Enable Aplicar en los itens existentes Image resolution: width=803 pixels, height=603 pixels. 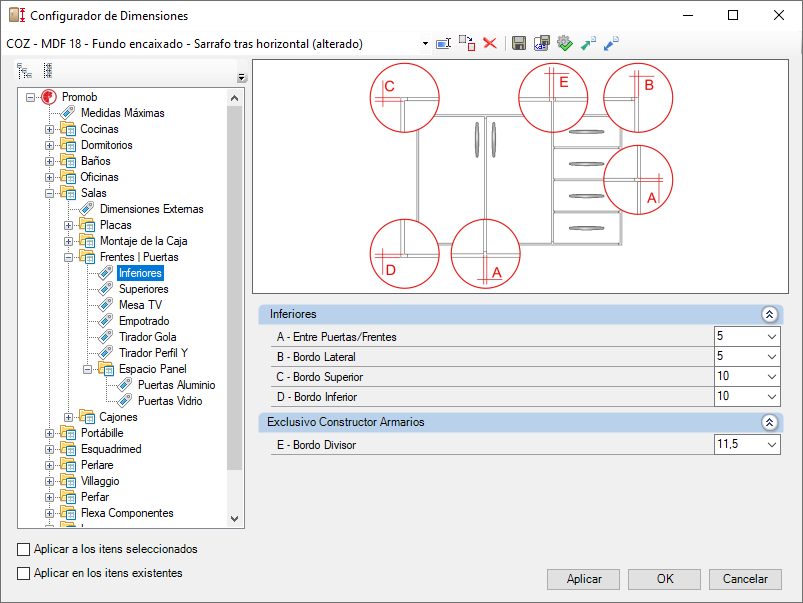point(24,573)
